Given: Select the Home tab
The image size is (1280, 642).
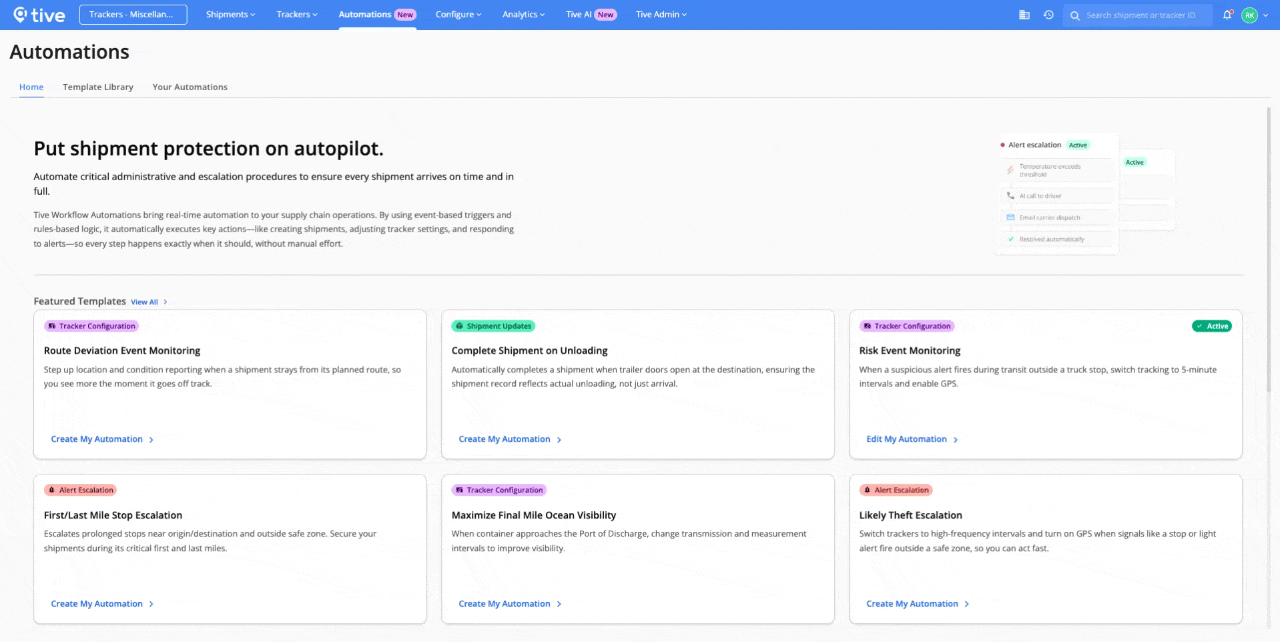Looking at the screenshot, I should point(31,87).
